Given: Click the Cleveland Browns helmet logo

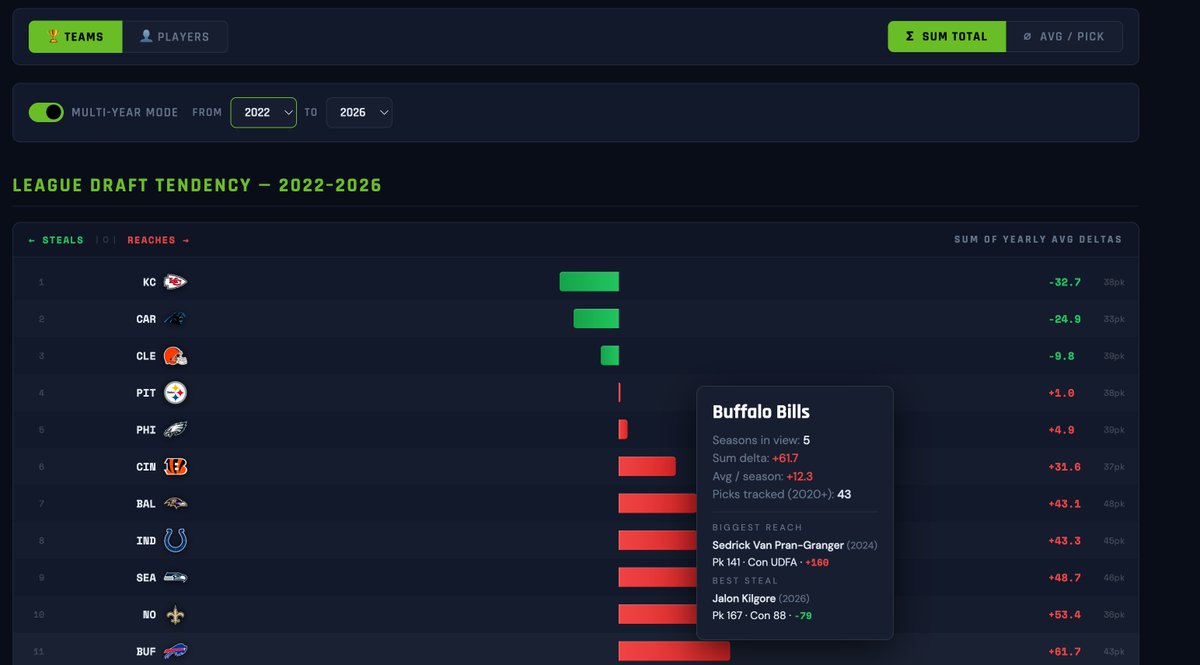Looking at the screenshot, I should point(175,356).
